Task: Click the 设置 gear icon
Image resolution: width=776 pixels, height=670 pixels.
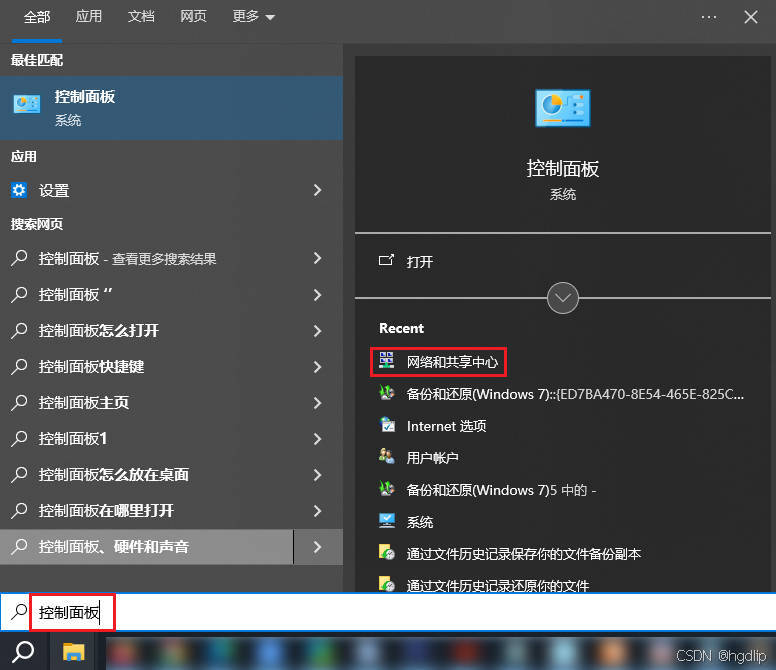Action: pos(19,190)
